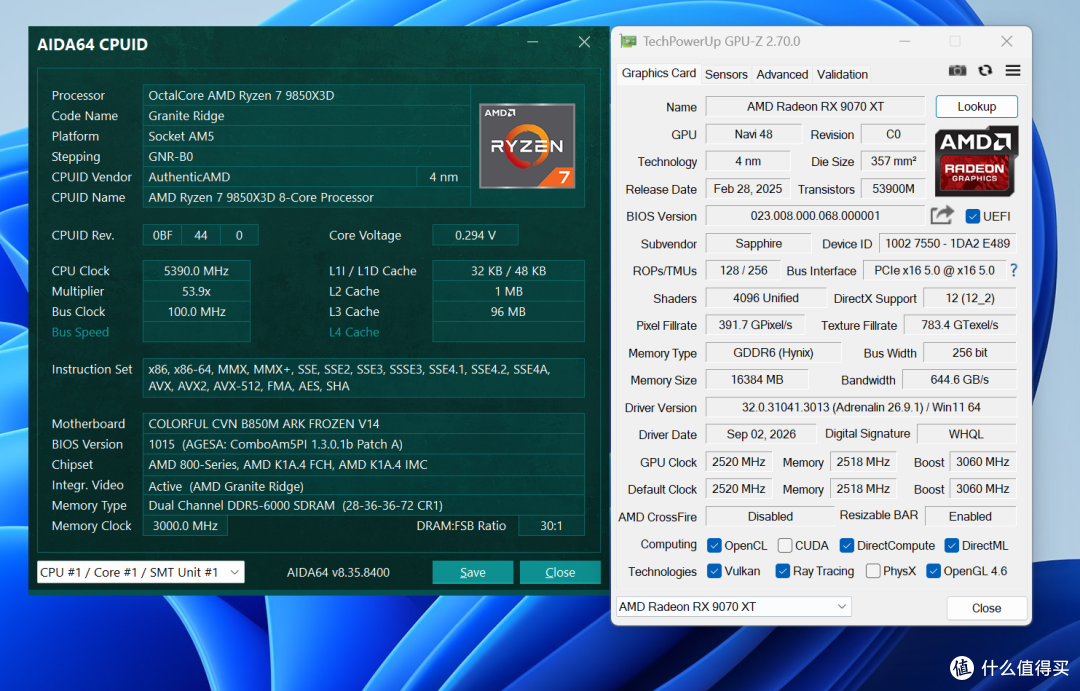This screenshot has width=1080, height=691.
Task: Click the Core Voltage value 0.294 V
Action: click(475, 235)
